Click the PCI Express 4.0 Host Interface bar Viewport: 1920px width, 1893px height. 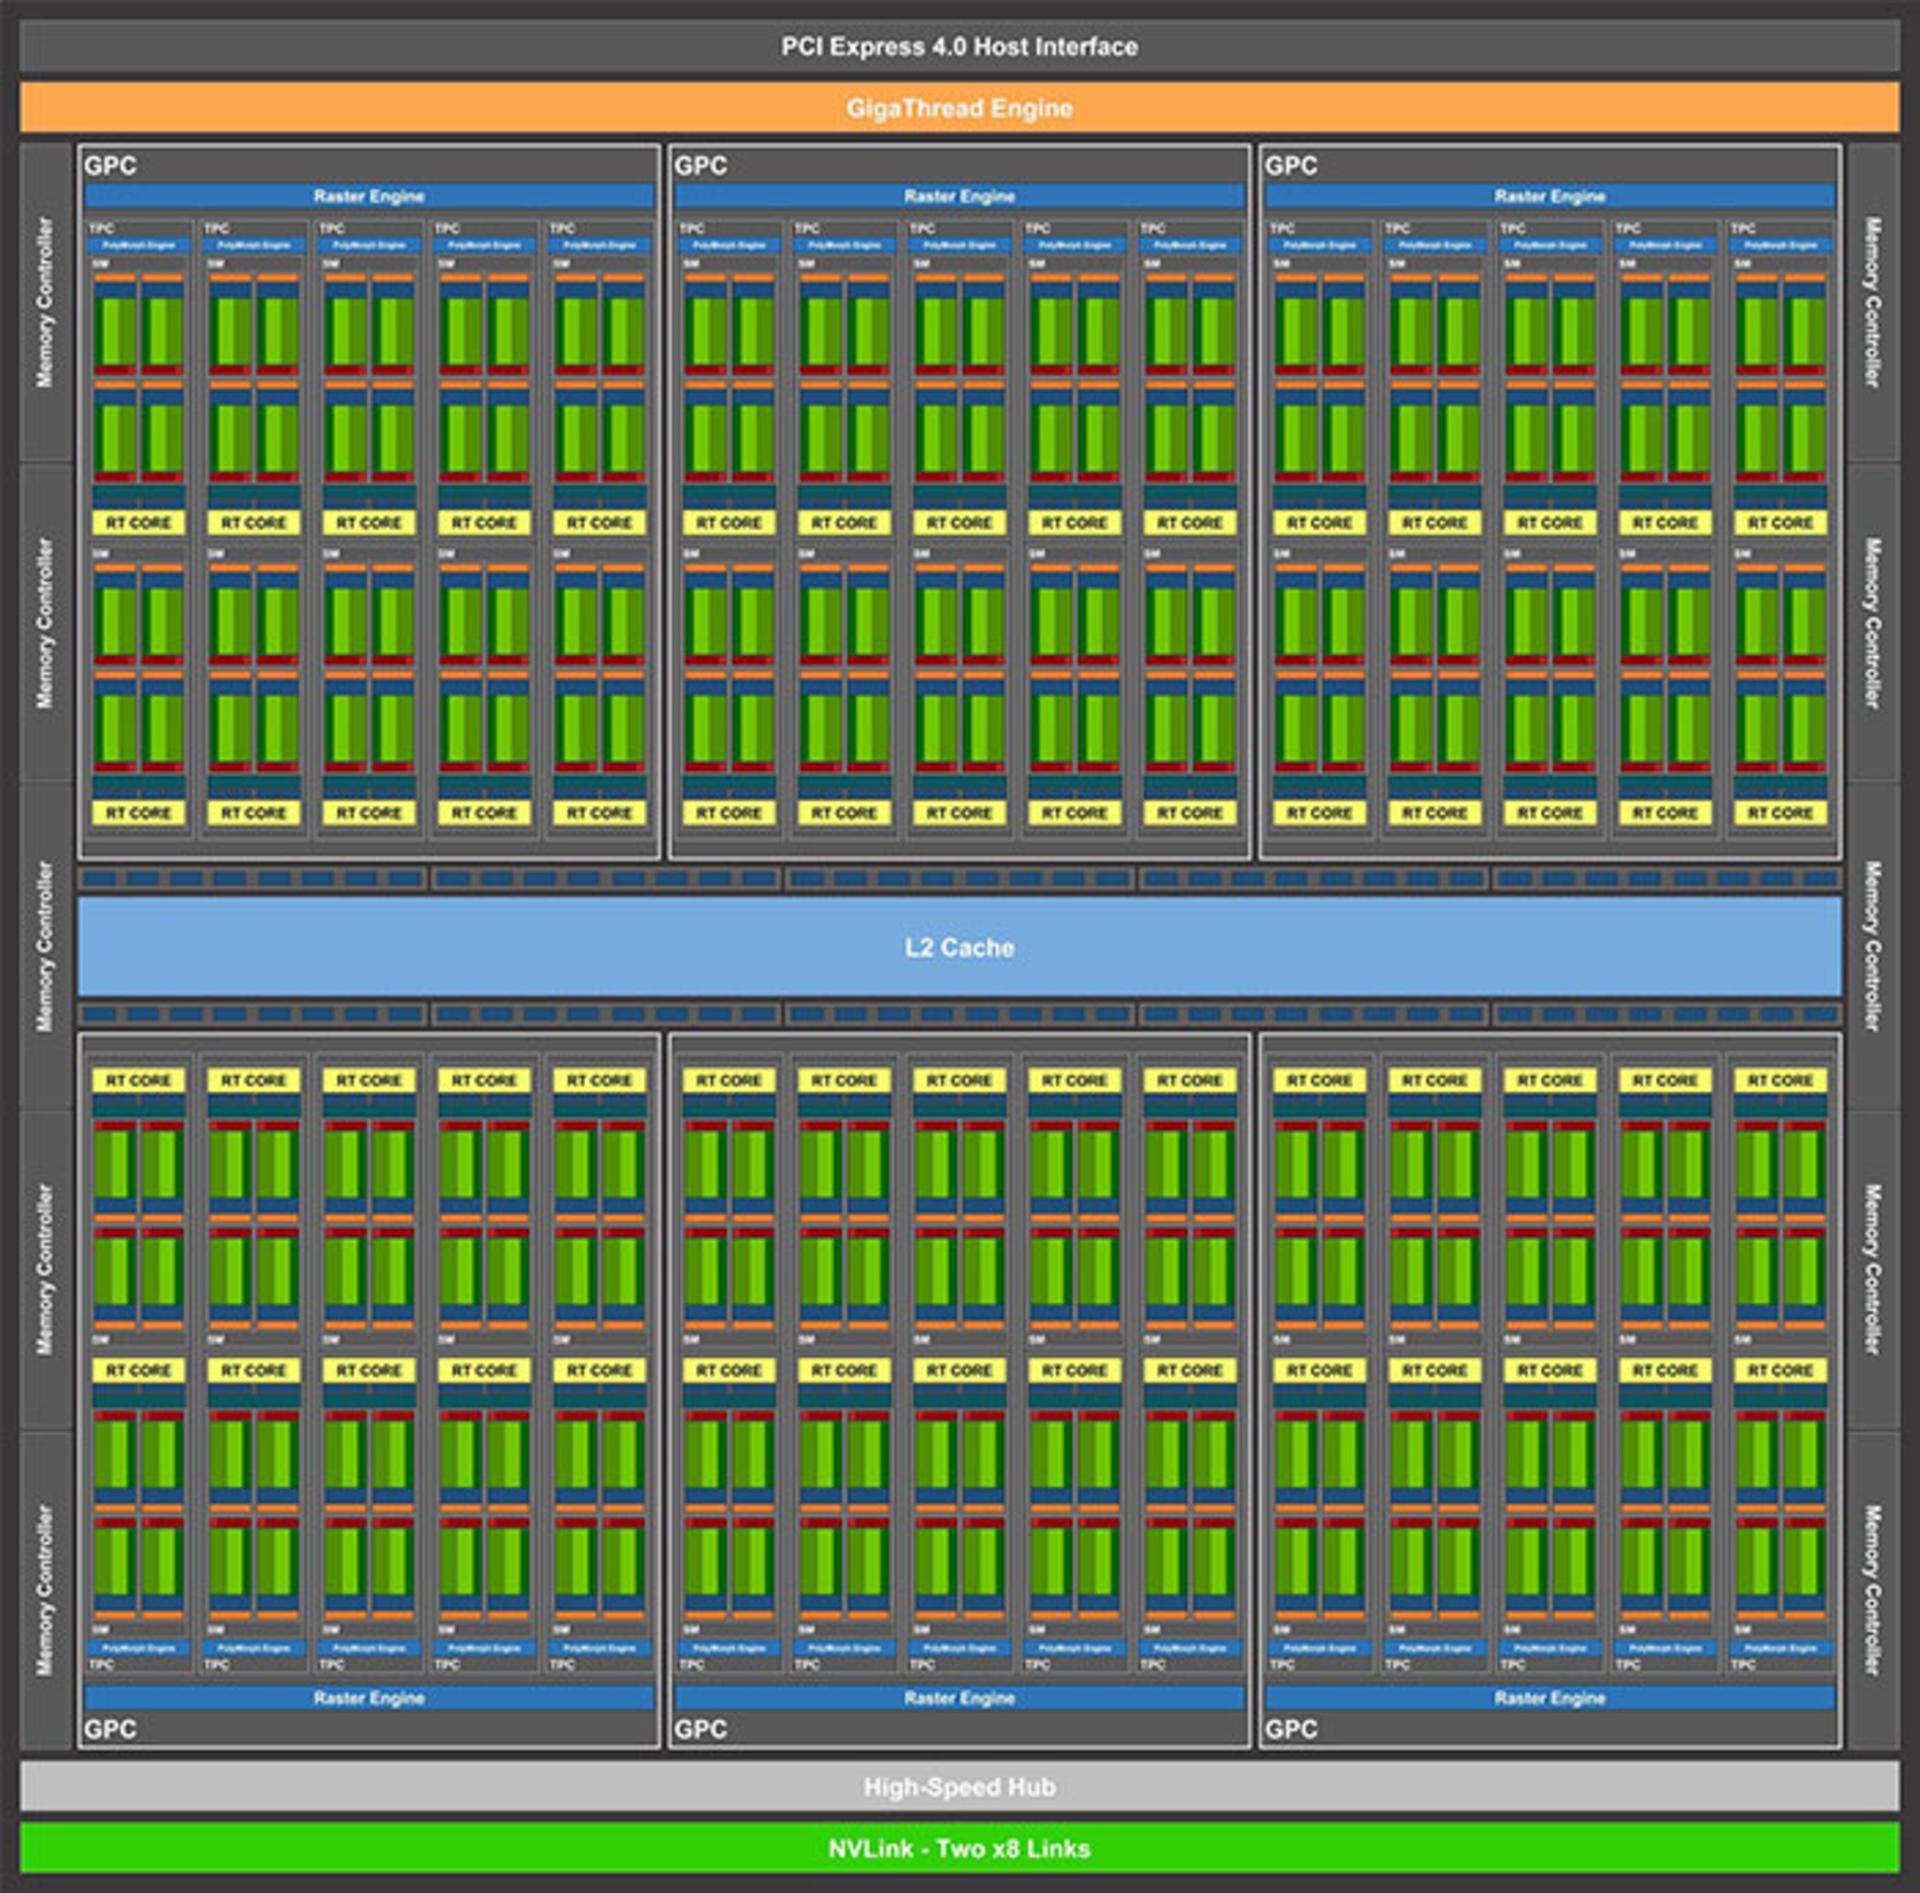[959, 46]
